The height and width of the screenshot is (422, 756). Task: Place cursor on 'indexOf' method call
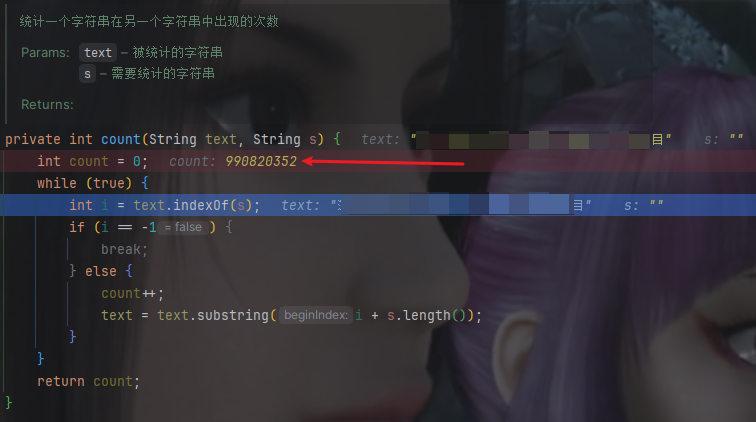click(201, 205)
